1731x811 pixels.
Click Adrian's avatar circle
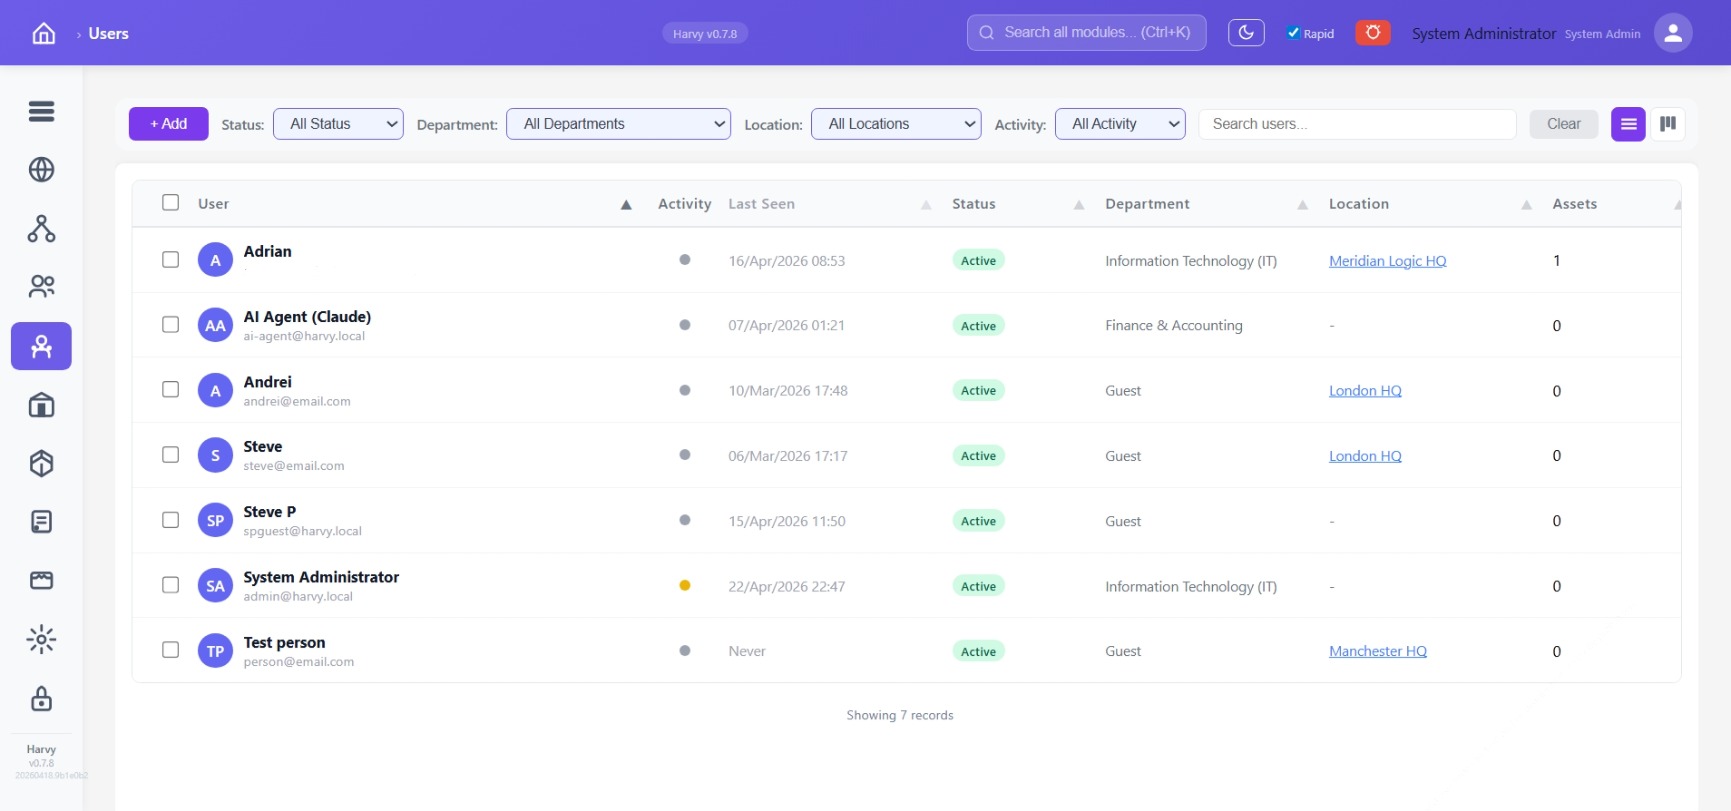[x=215, y=260]
